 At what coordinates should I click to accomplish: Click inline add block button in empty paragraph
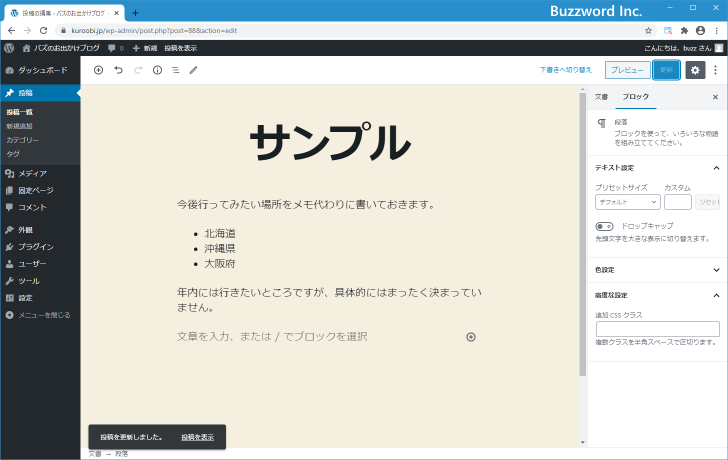point(471,337)
